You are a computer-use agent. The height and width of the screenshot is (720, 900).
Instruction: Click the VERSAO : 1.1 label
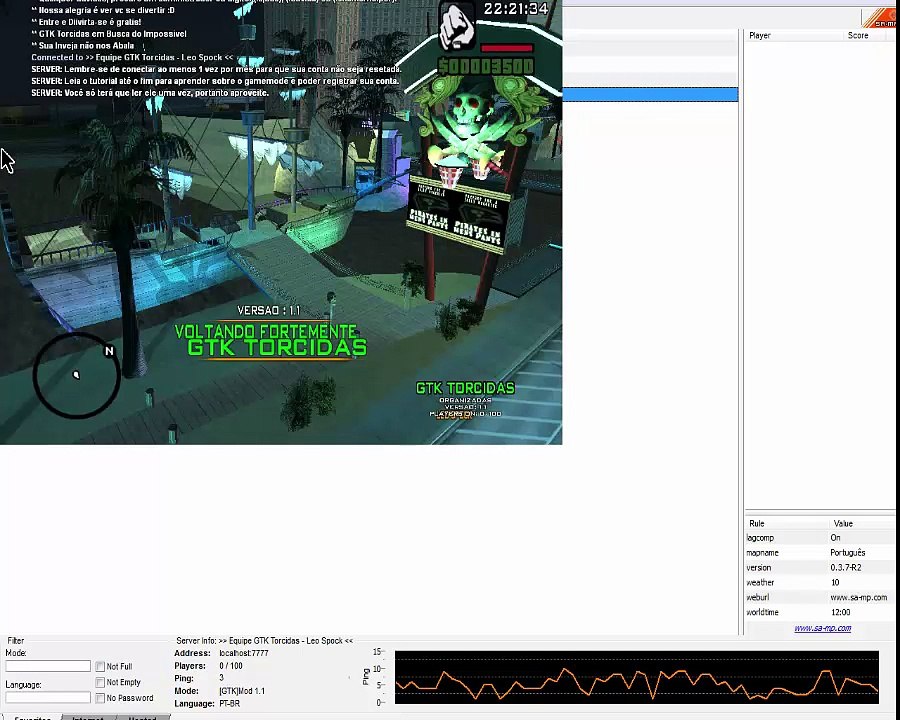click(x=269, y=311)
